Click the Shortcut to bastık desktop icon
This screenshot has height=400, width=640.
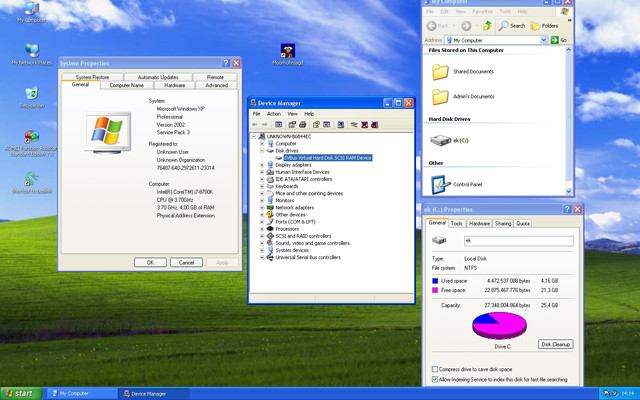click(x=31, y=182)
